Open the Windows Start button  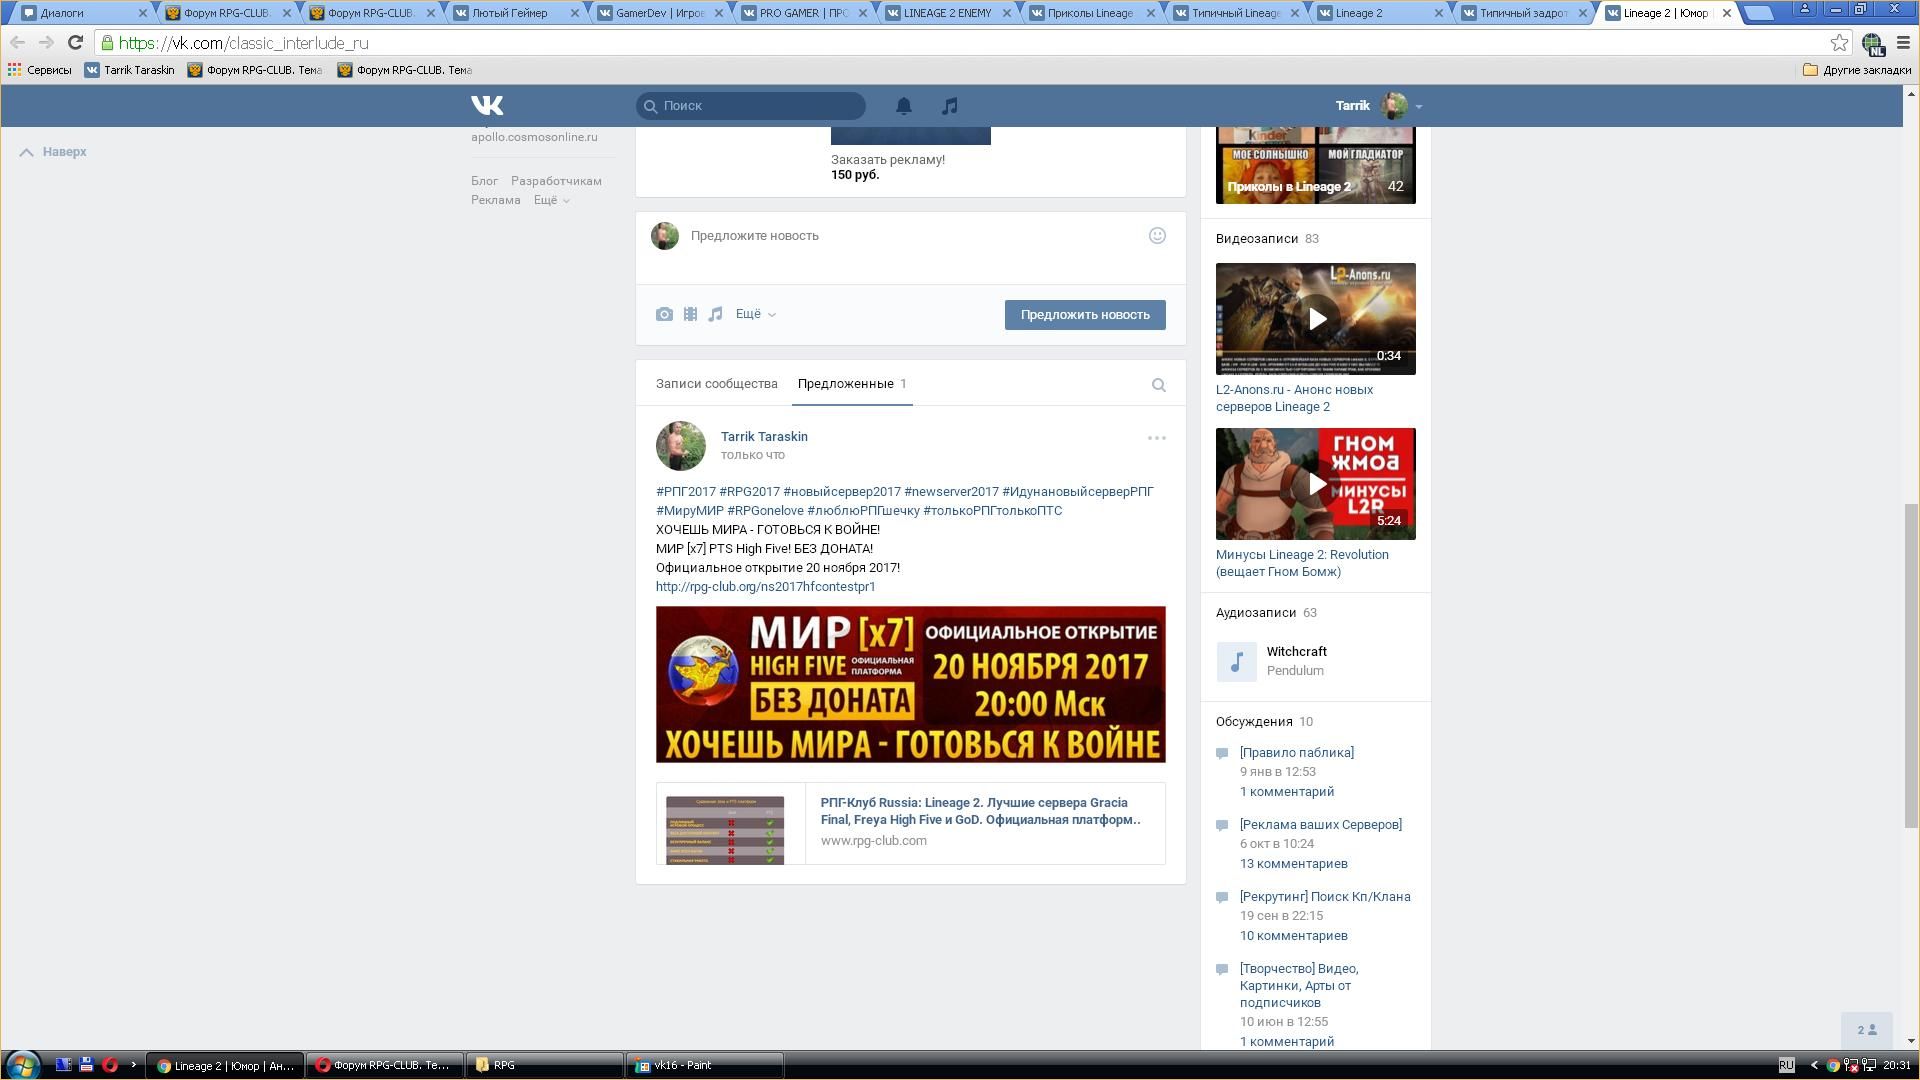pyautogui.click(x=23, y=1065)
